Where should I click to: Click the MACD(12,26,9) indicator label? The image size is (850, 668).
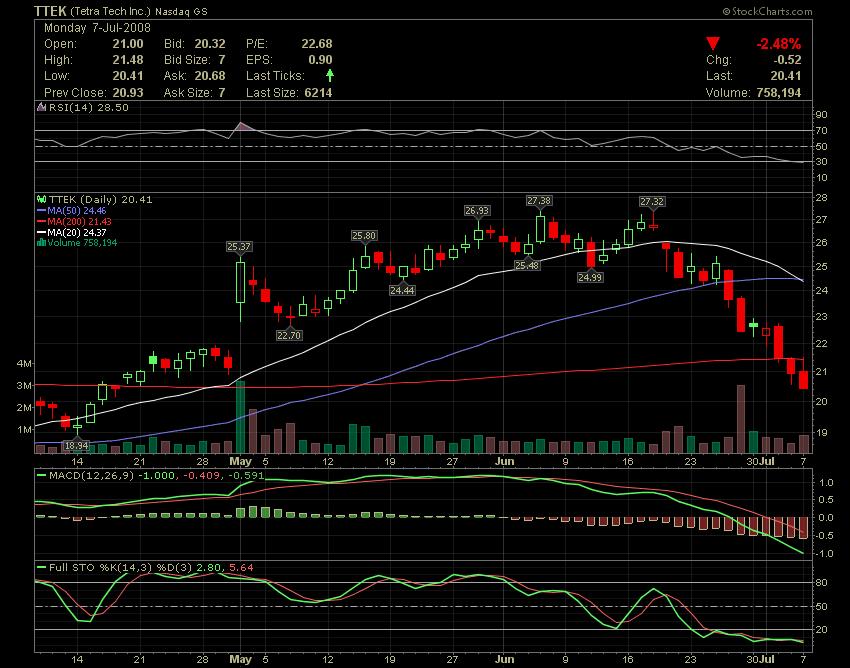(x=92, y=476)
